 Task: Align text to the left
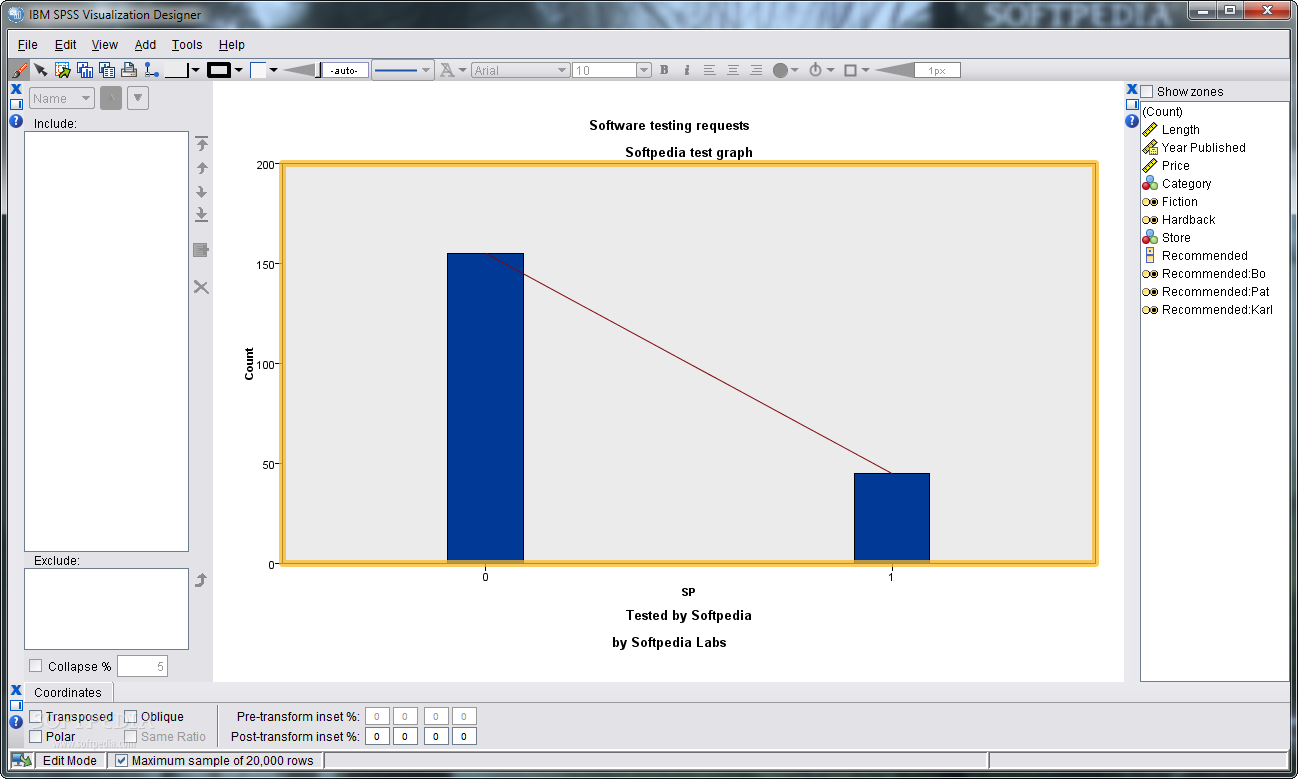[x=710, y=70]
